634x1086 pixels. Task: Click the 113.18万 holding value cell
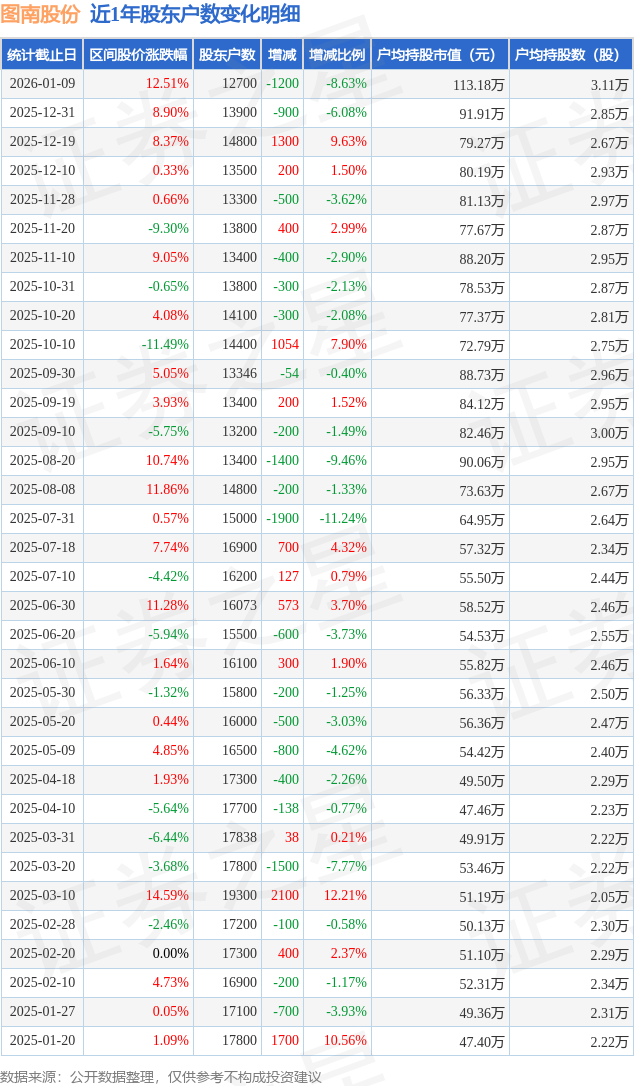(x=478, y=85)
